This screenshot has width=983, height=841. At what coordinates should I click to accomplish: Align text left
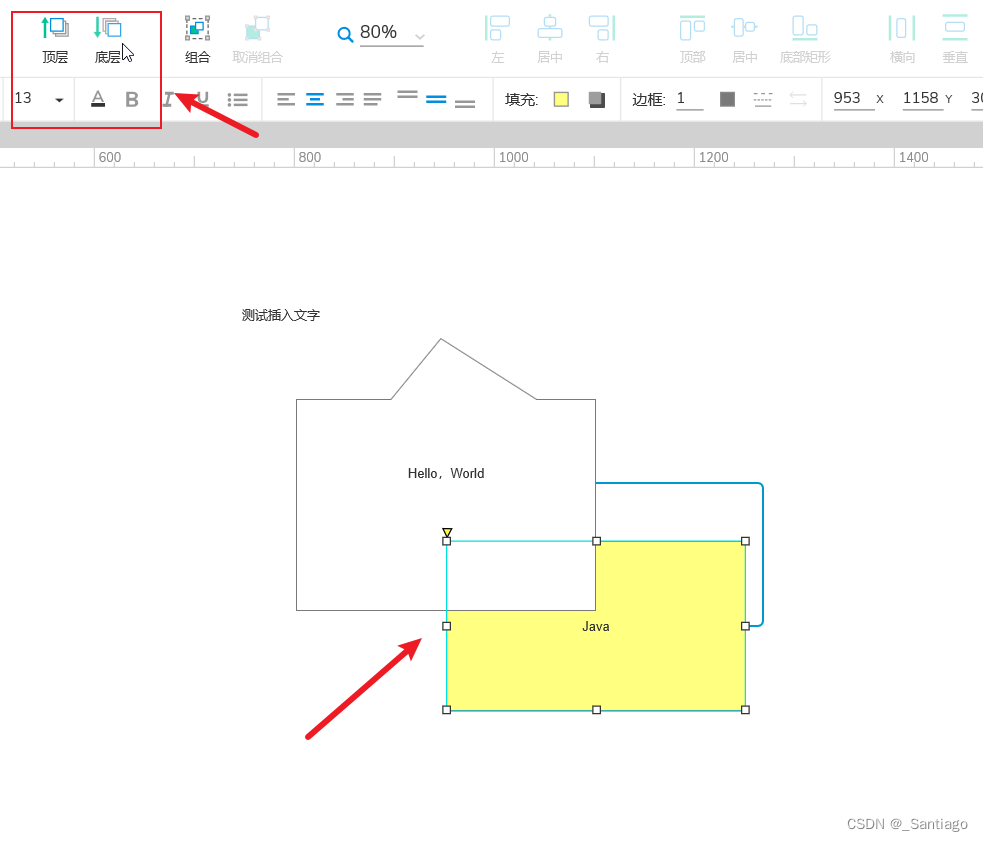(x=286, y=99)
